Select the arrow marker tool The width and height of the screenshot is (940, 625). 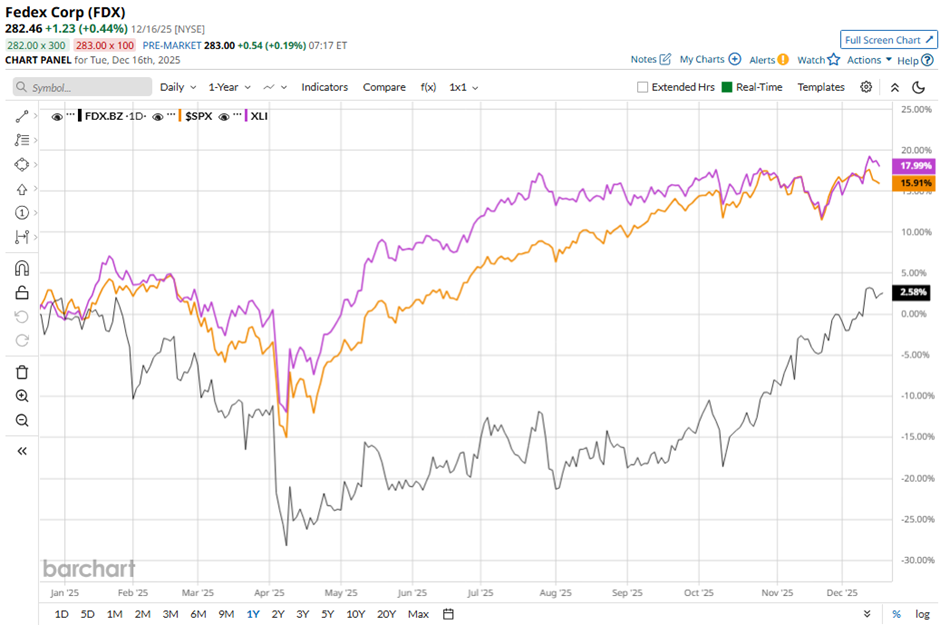(x=22, y=189)
